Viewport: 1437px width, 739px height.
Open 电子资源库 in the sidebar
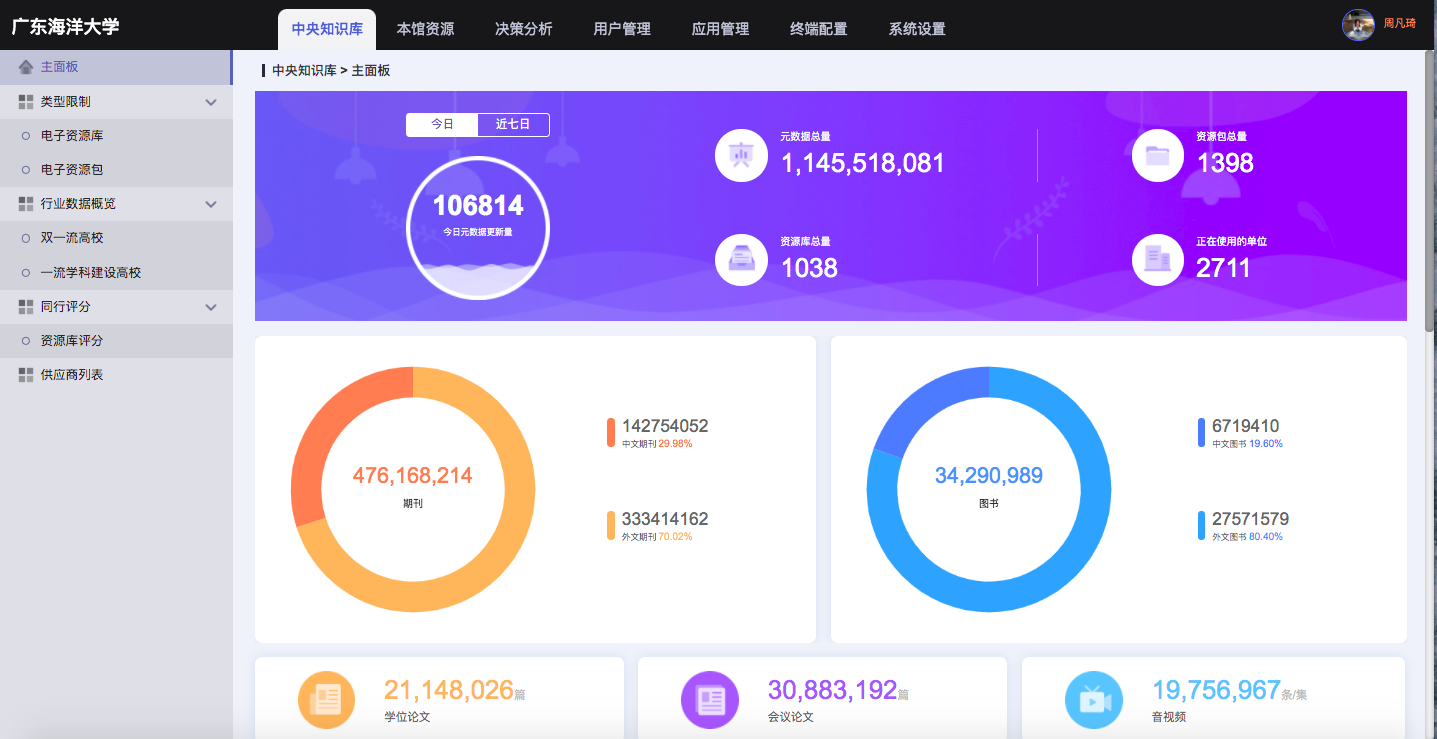click(x=116, y=136)
